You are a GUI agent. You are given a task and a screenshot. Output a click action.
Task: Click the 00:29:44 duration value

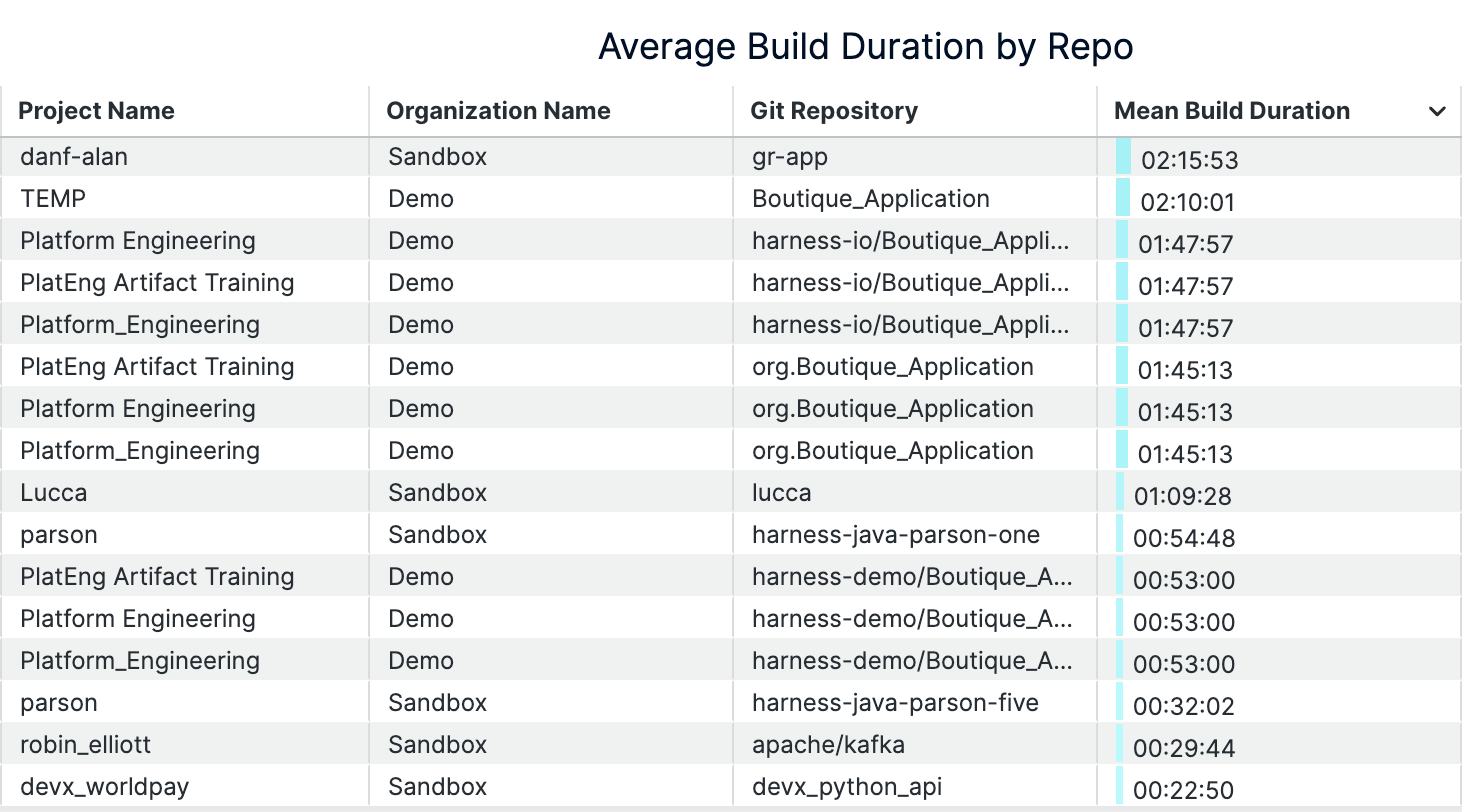coord(1185,748)
